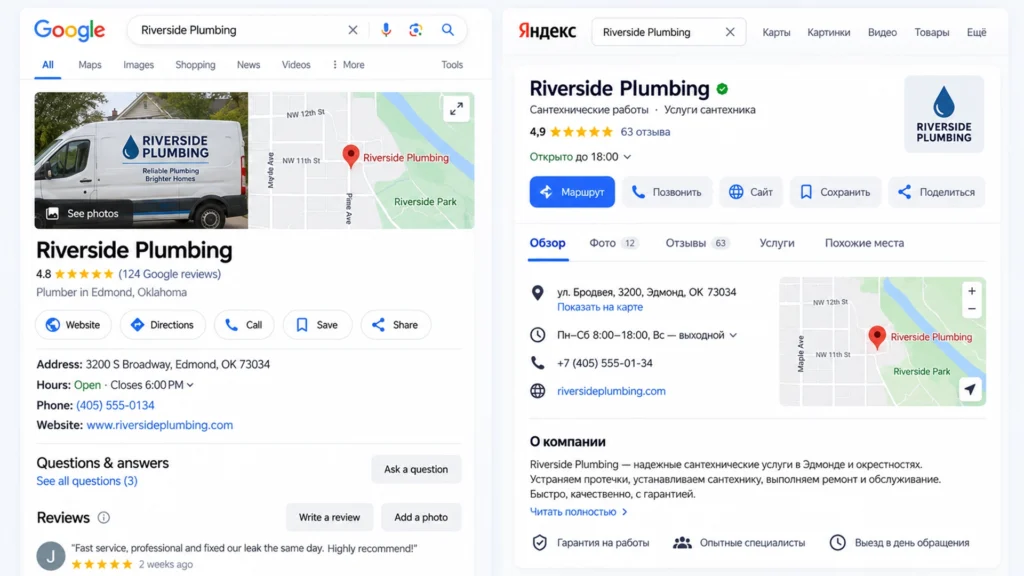
Task: Choose Add a photo
Action: (x=421, y=517)
